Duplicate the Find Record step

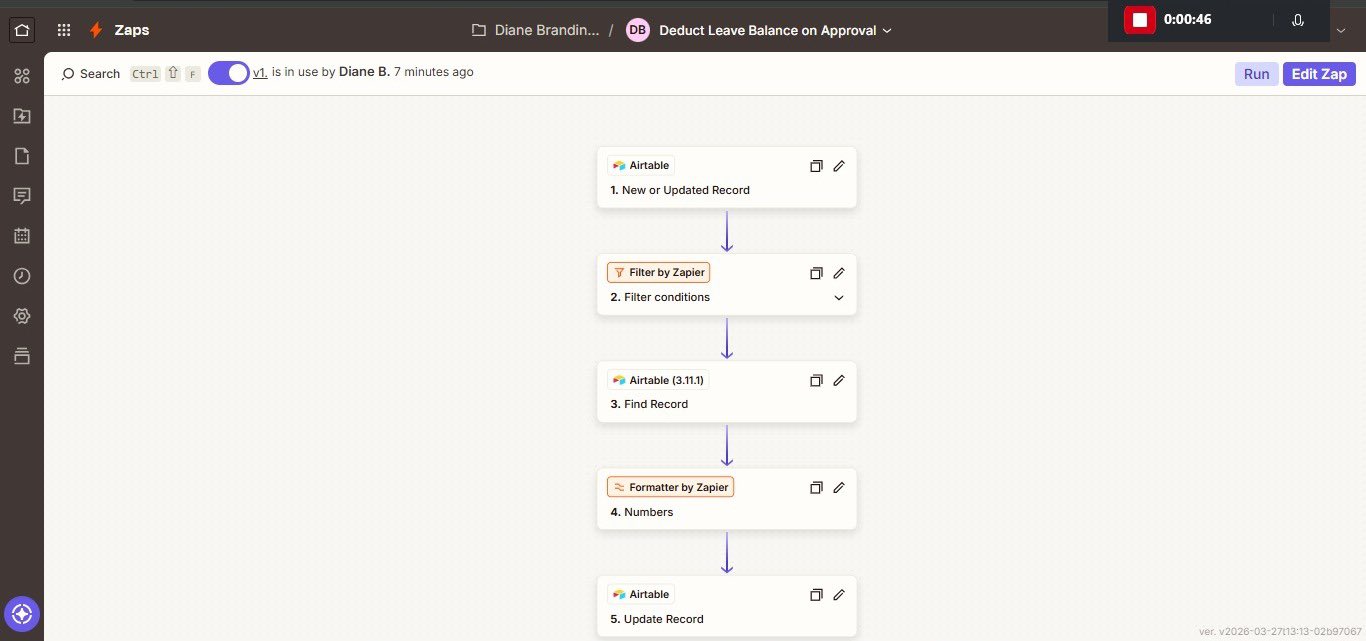click(816, 380)
